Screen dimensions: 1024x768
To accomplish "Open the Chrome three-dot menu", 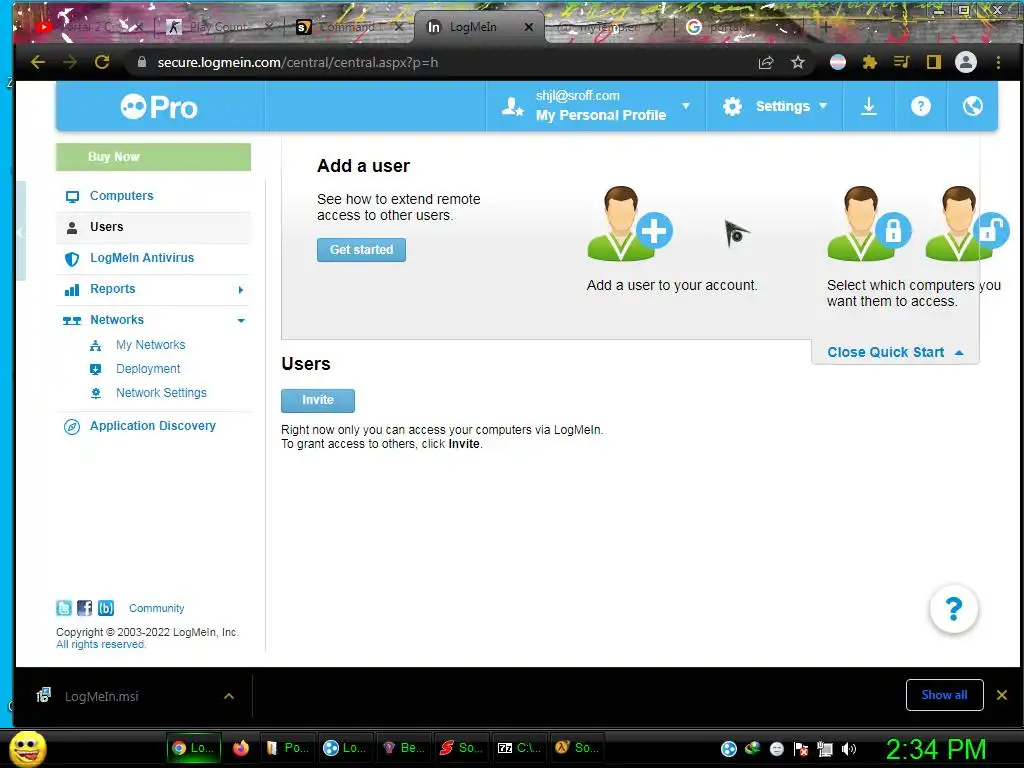I will pos(998,62).
